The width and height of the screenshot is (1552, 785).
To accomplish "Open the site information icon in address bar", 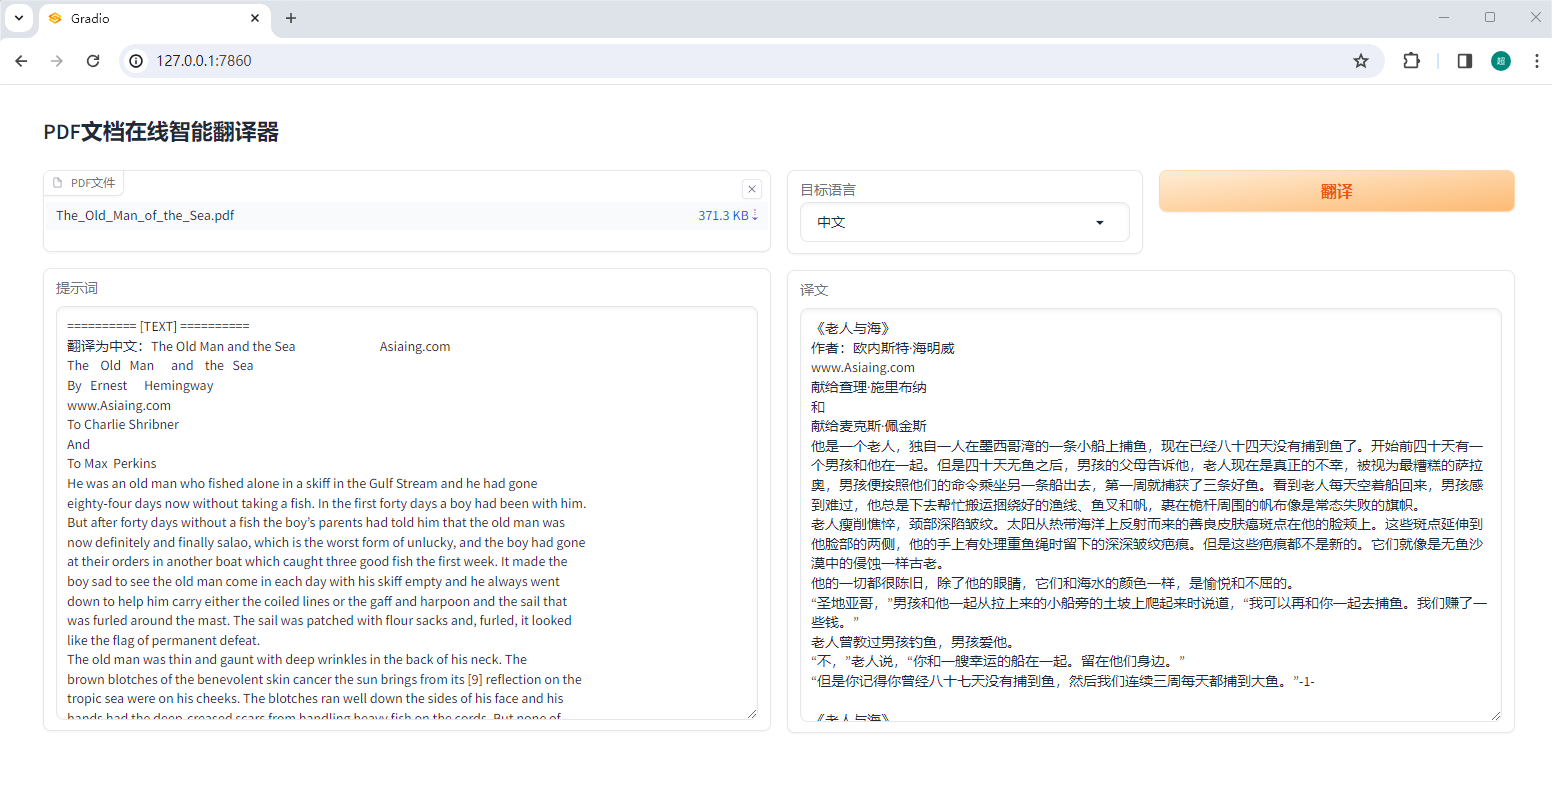I will 137,61.
